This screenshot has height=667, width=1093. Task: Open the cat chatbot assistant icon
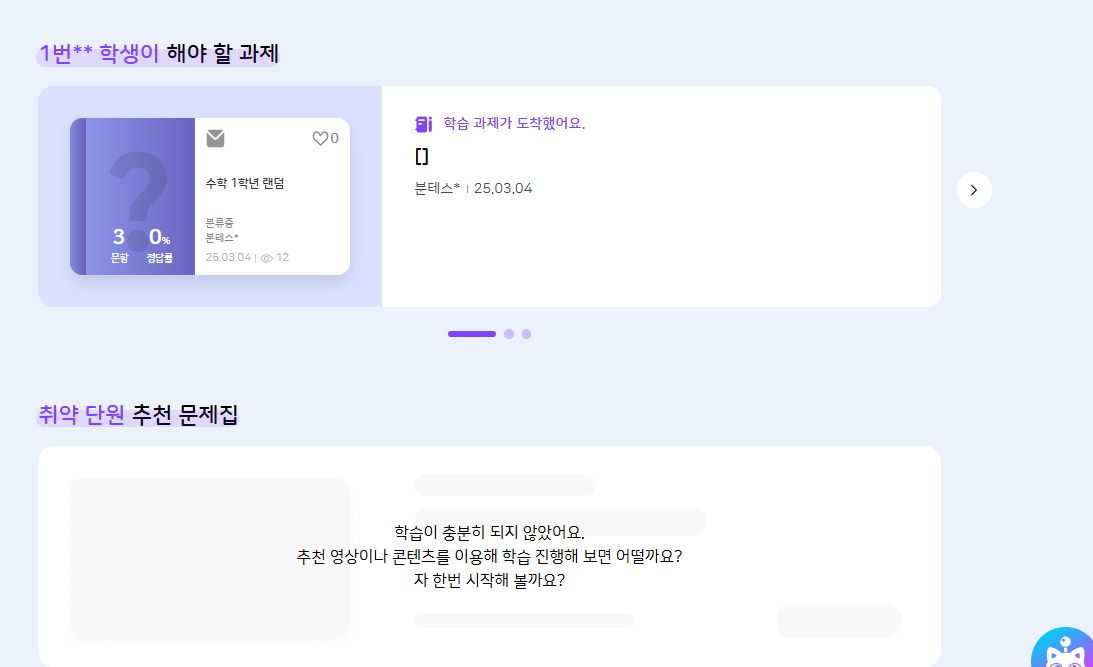point(1063,650)
